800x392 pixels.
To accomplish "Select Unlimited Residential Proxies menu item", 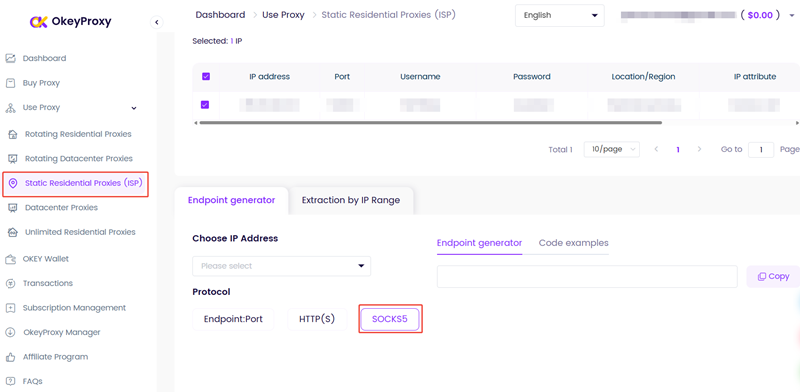I will (80, 232).
